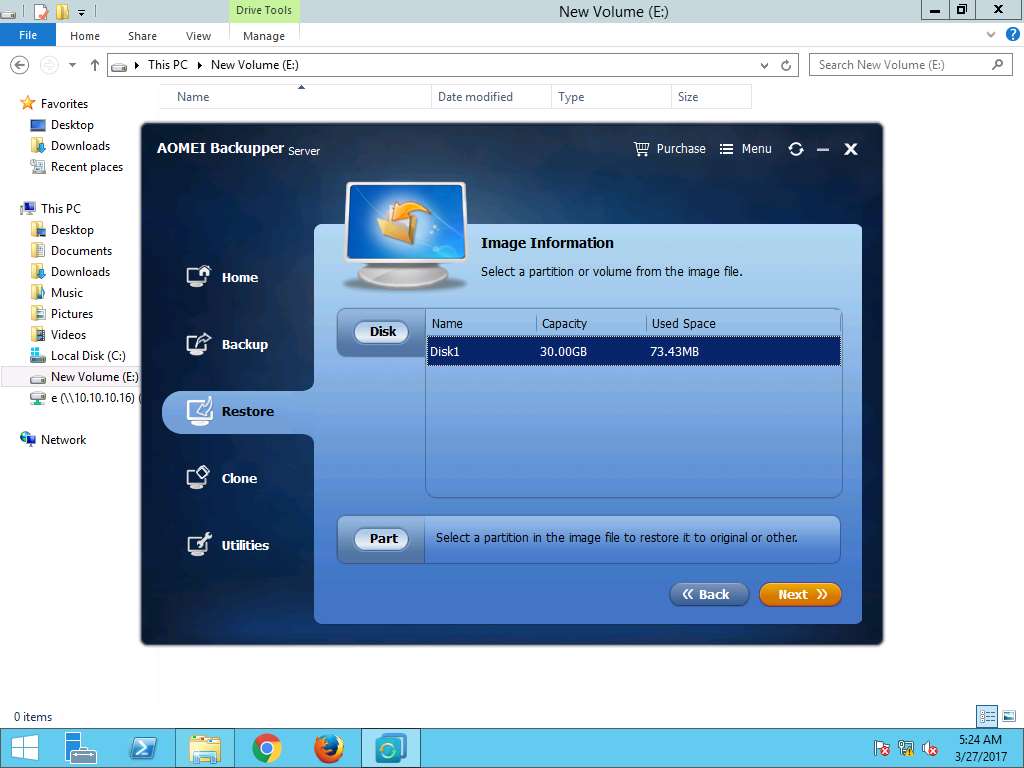The width and height of the screenshot is (1024, 768).
Task: Select Documents under This PC
Action: 81,251
